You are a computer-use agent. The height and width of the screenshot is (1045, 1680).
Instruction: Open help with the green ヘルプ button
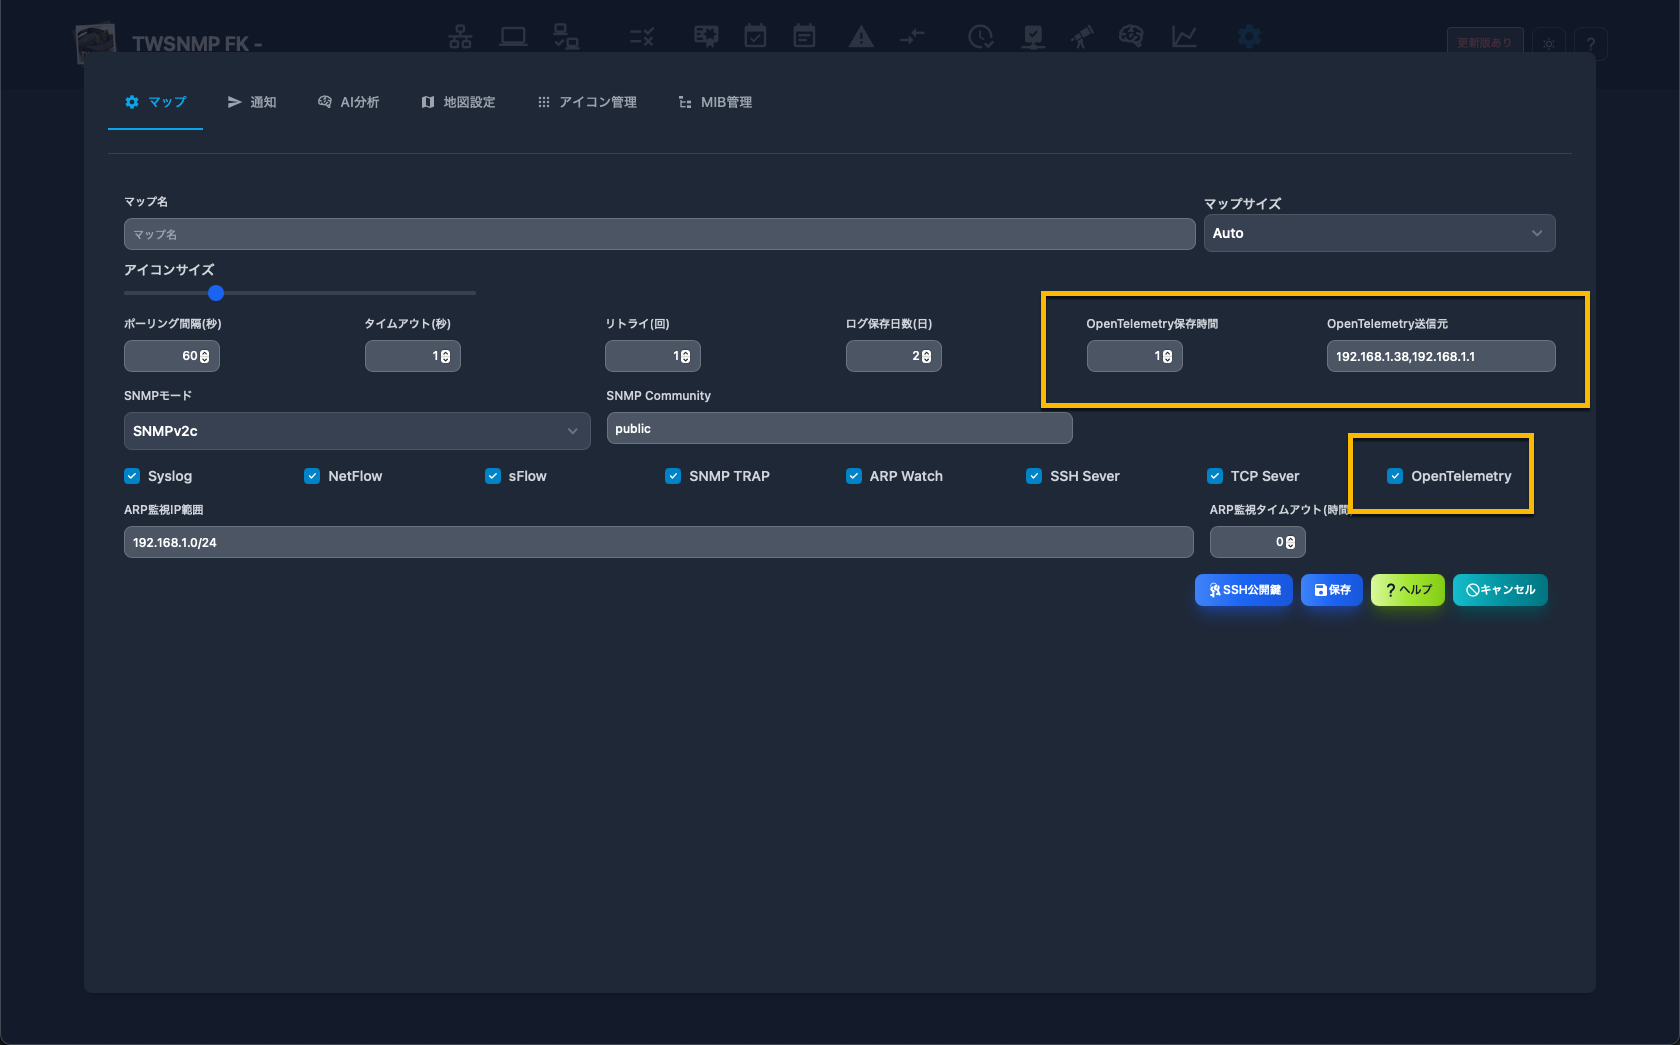coord(1408,590)
